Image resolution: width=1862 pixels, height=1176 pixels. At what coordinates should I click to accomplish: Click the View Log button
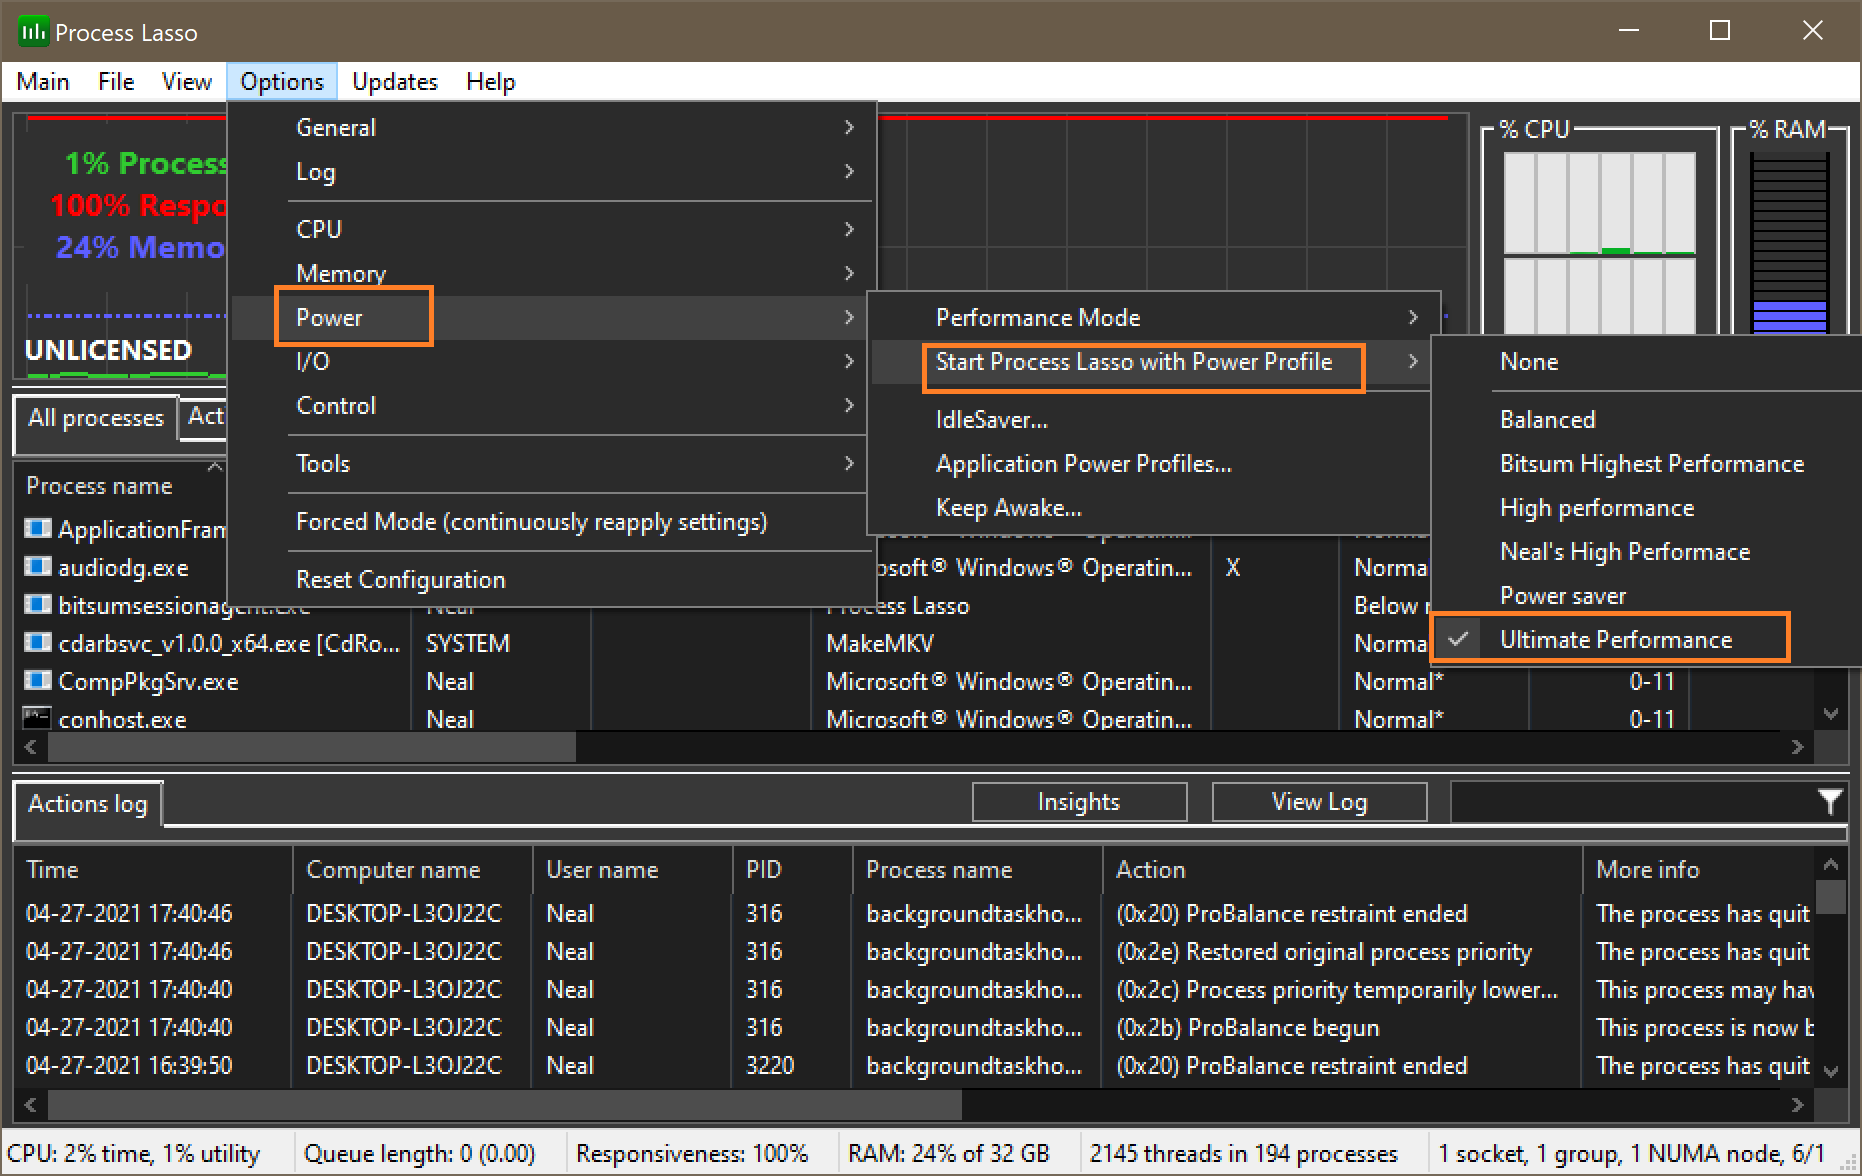pyautogui.click(x=1319, y=802)
